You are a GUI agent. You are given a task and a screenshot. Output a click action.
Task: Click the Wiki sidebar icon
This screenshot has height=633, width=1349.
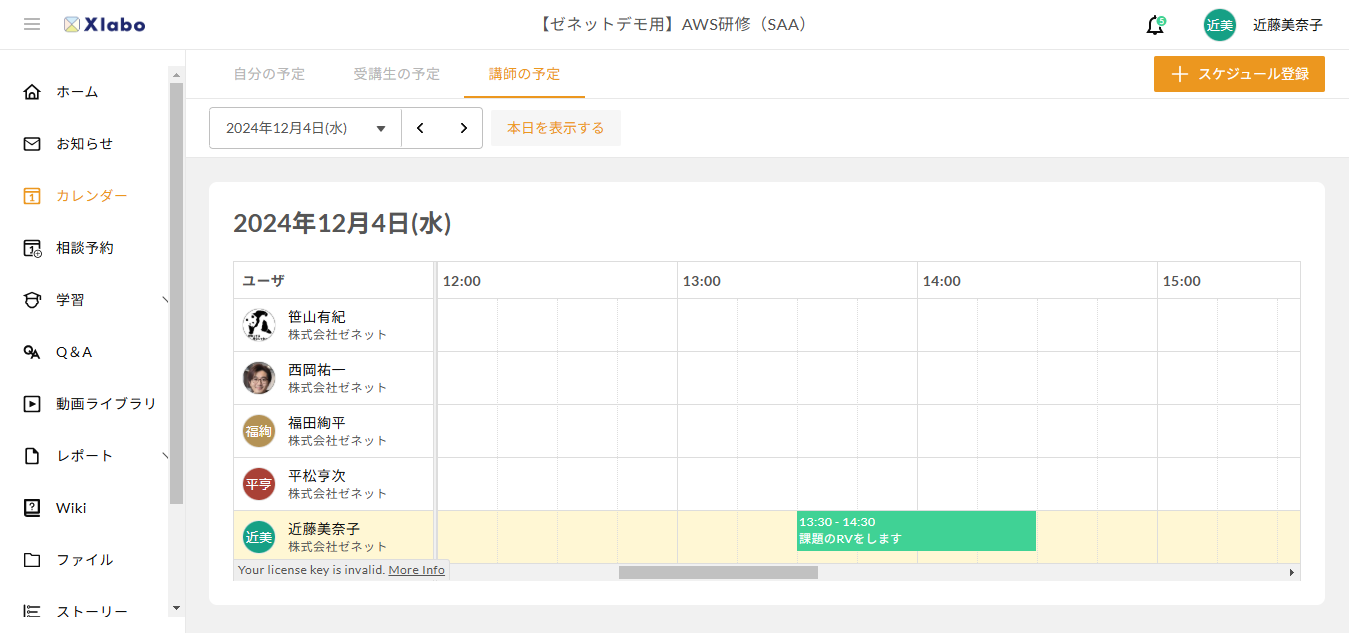[32, 508]
